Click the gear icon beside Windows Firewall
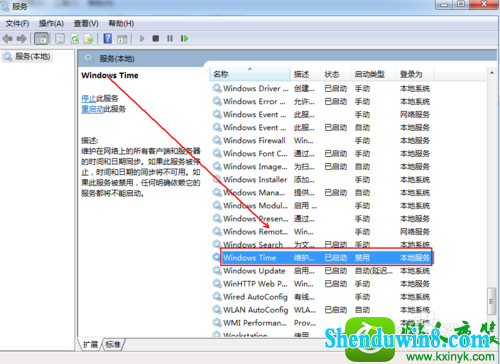500x364 pixels. pos(217,140)
